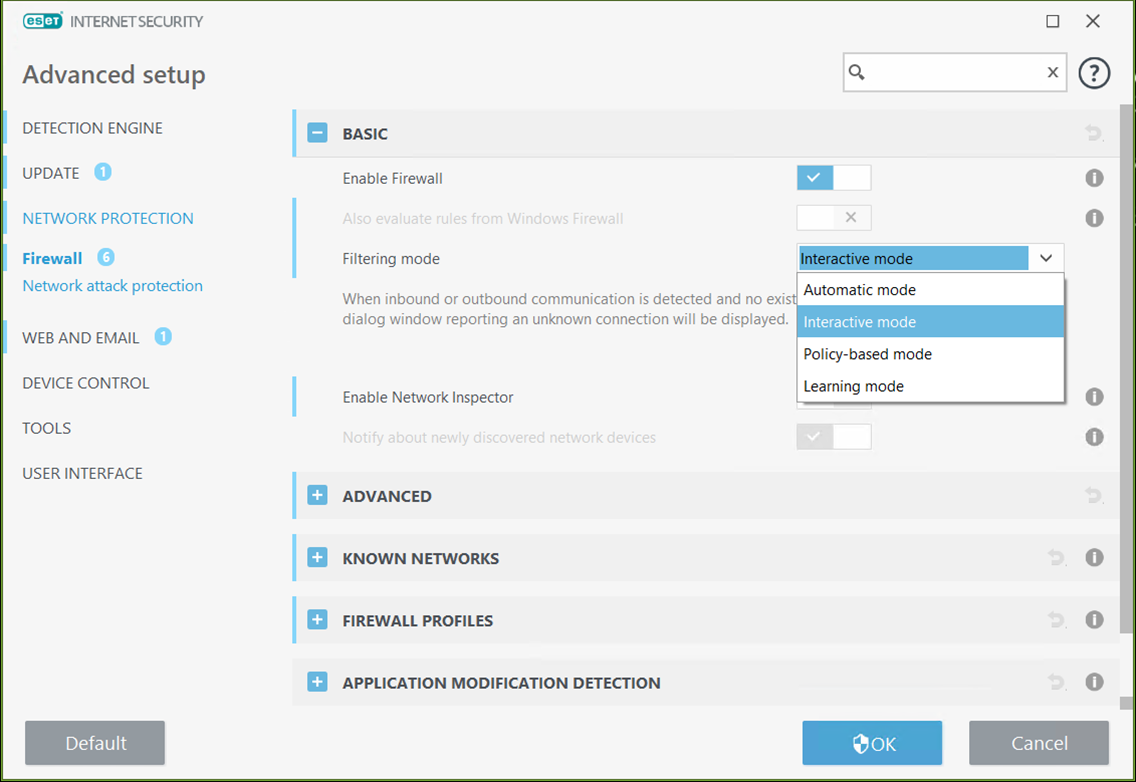Click info icon for Known Networks
This screenshot has height=782, width=1136.
pyautogui.click(x=1094, y=558)
